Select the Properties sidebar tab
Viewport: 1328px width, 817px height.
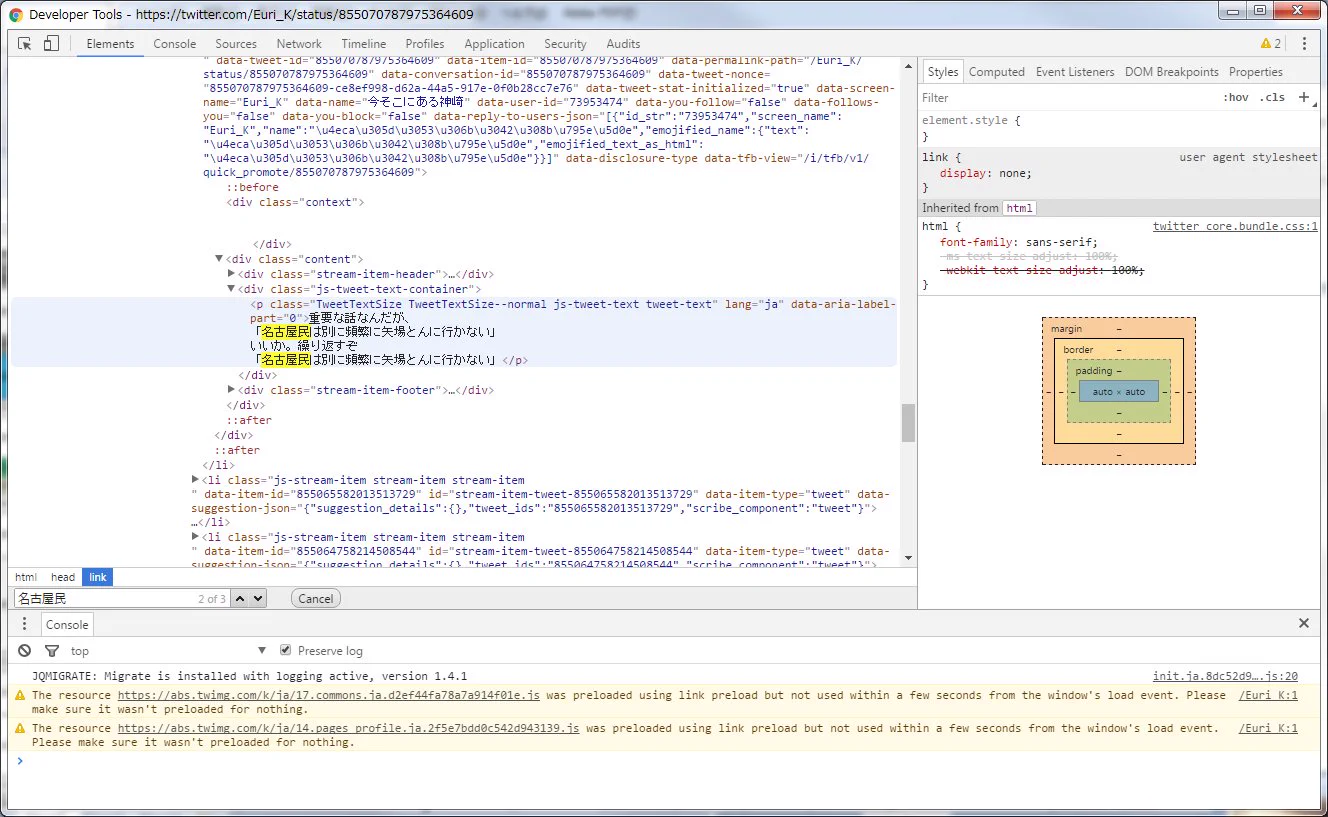pos(1255,72)
